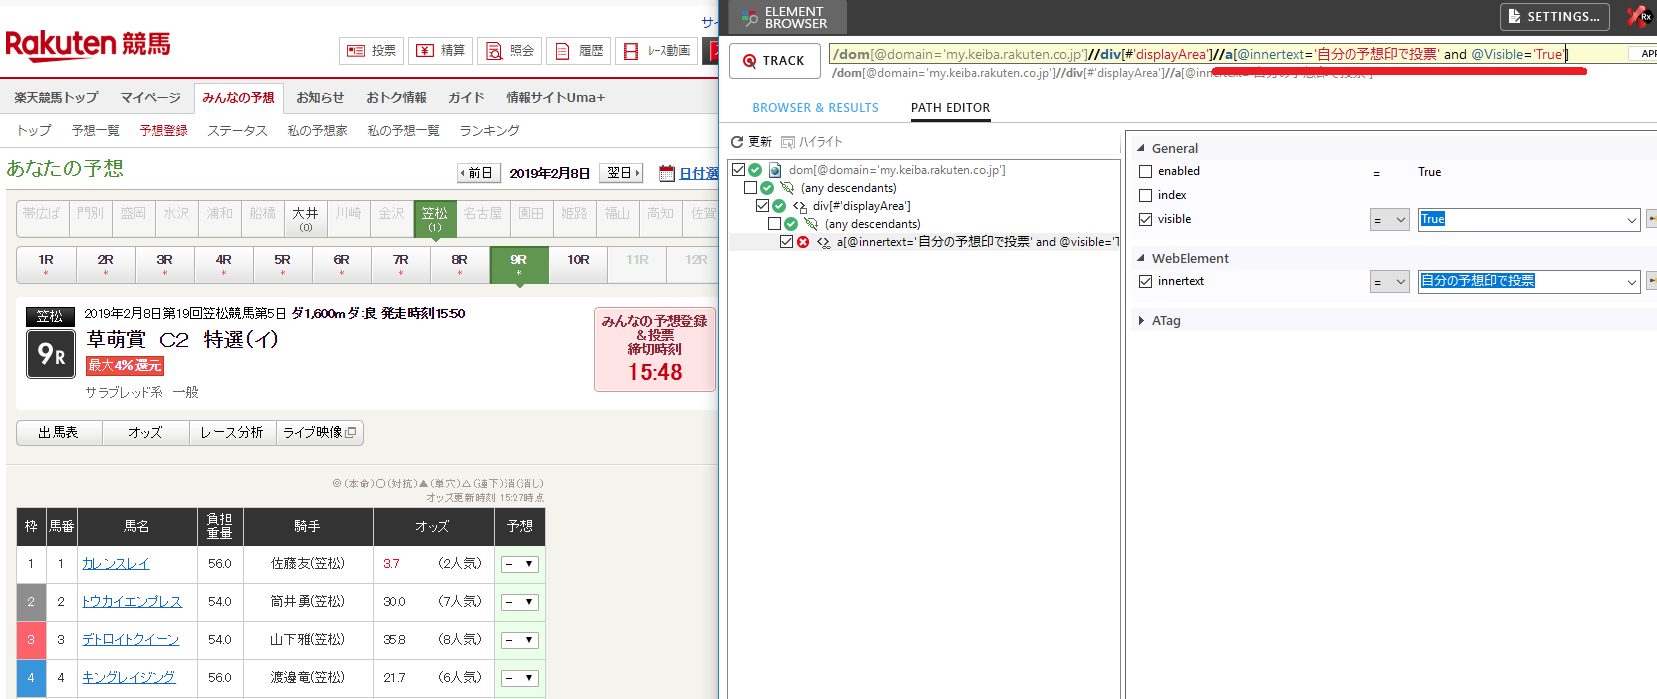Go to 前日 previous day
Screen dimensions: 1657x699
click(x=478, y=173)
